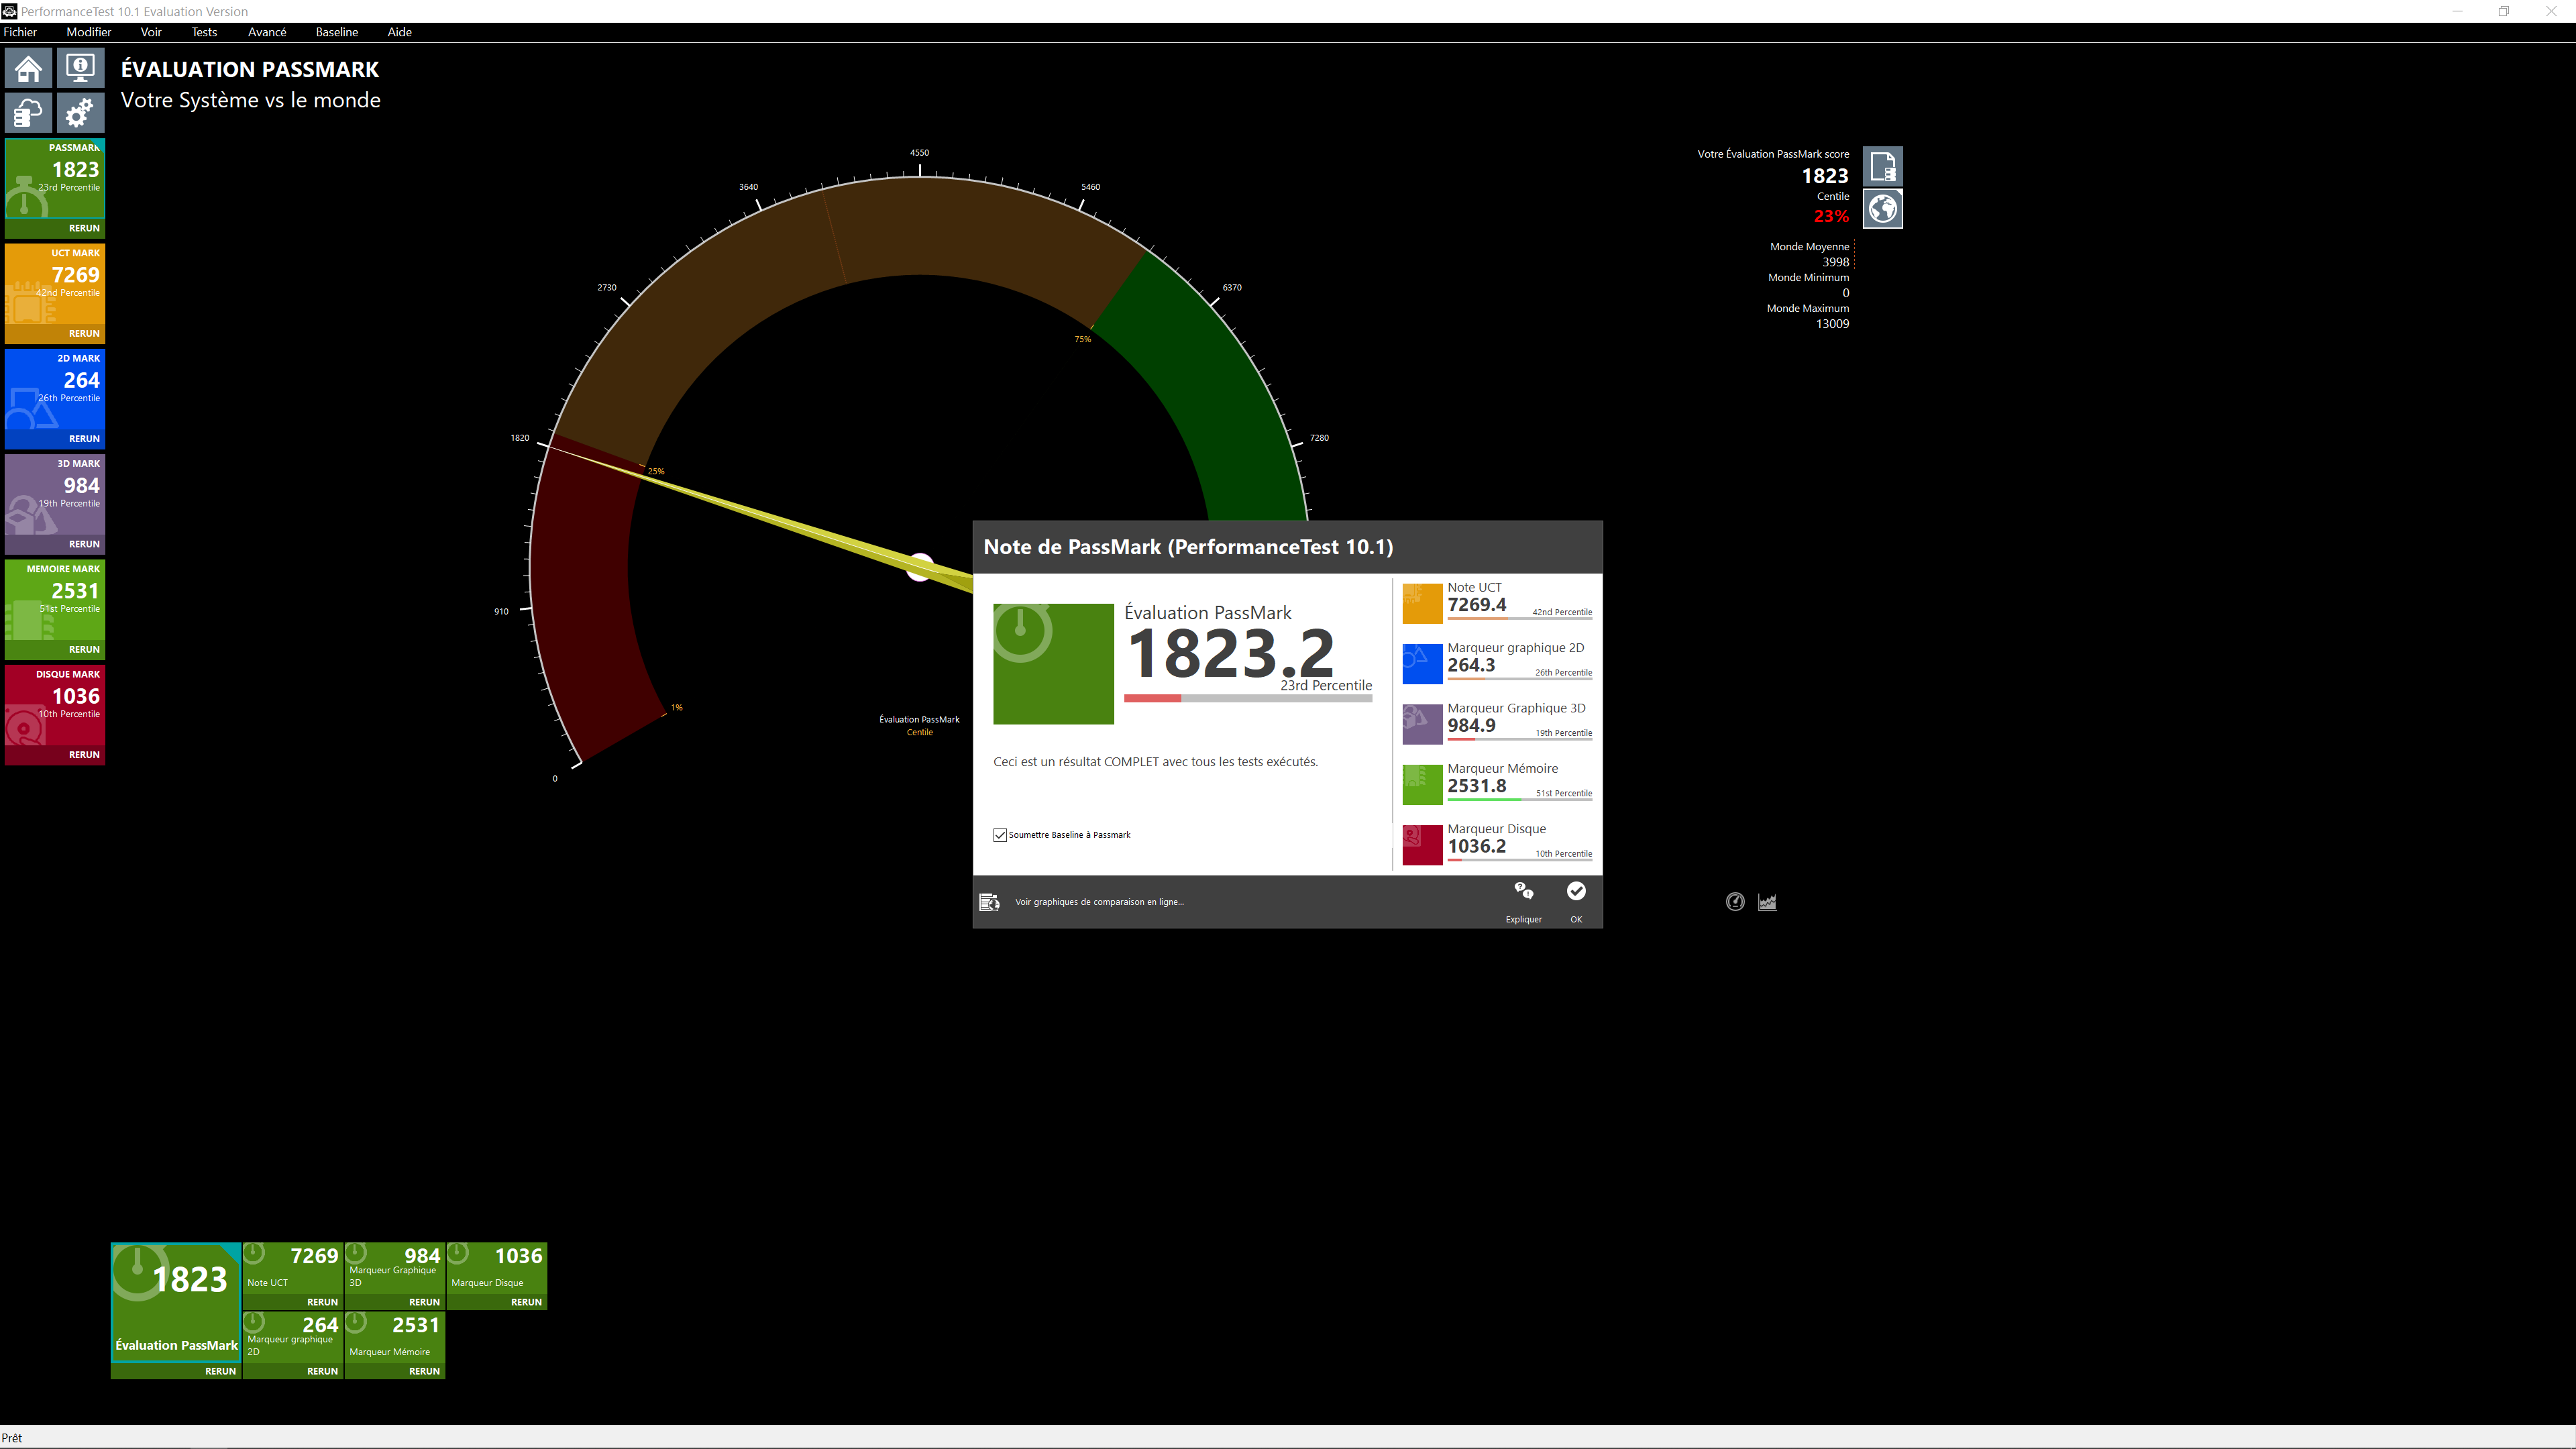Click the 1036.2 Marqueur Disque score
The image size is (2576, 1449).
(1476, 846)
